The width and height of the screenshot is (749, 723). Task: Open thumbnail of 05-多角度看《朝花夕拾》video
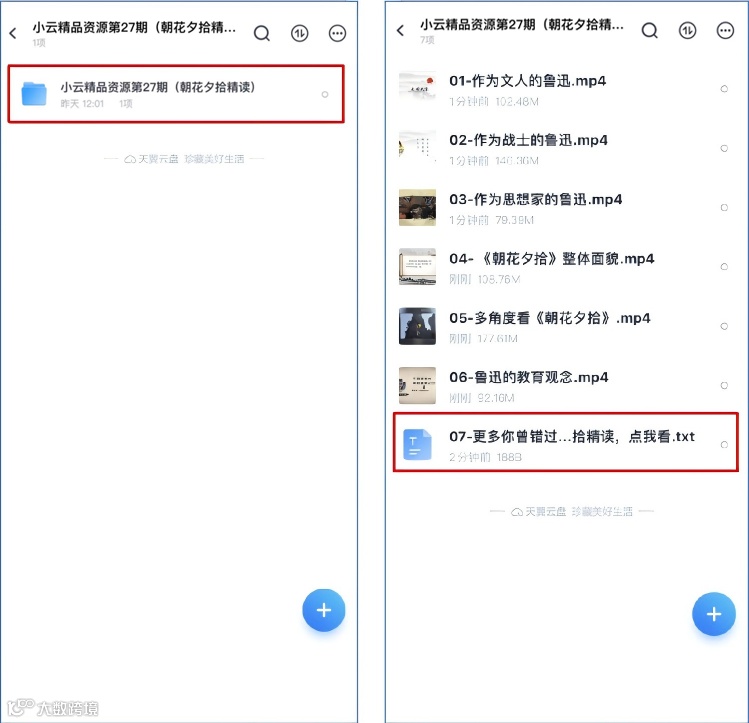[x=417, y=326]
